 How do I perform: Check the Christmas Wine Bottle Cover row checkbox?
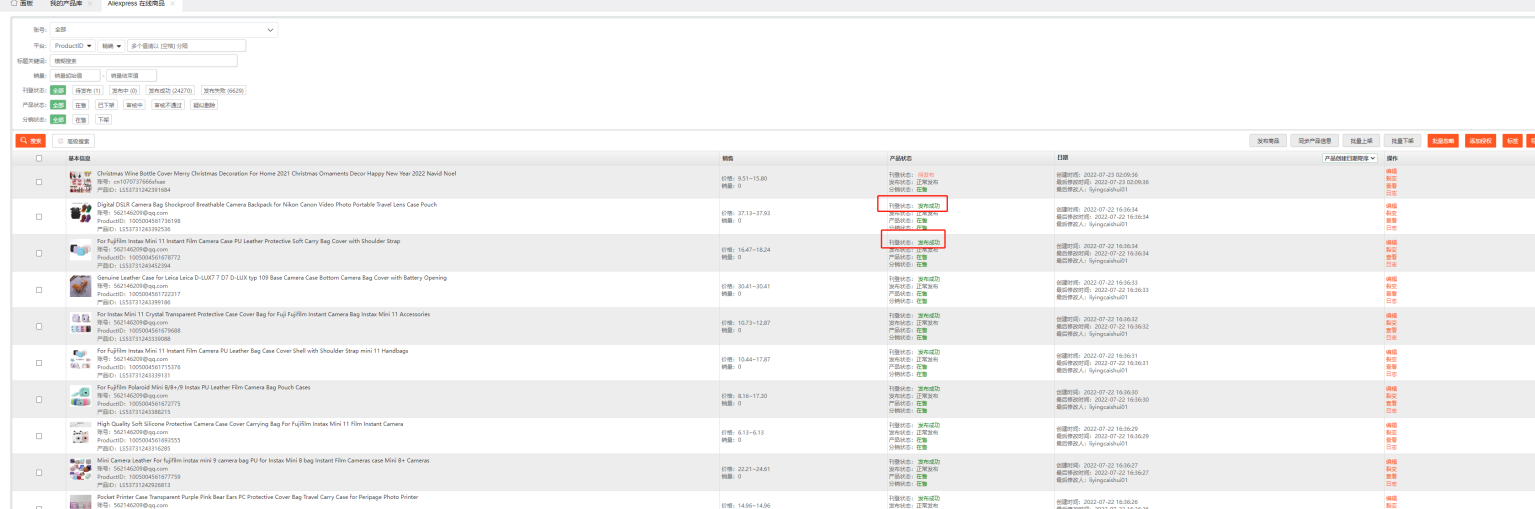39,181
